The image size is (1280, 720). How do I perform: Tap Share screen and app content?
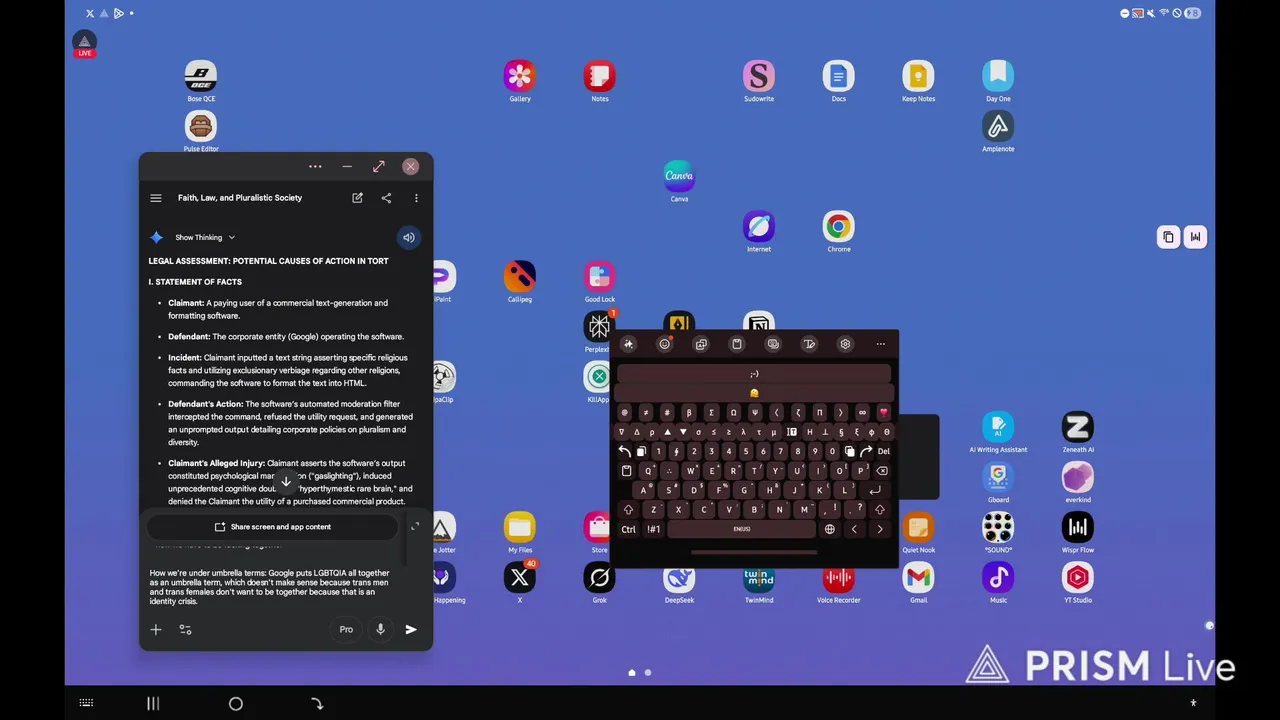272,527
